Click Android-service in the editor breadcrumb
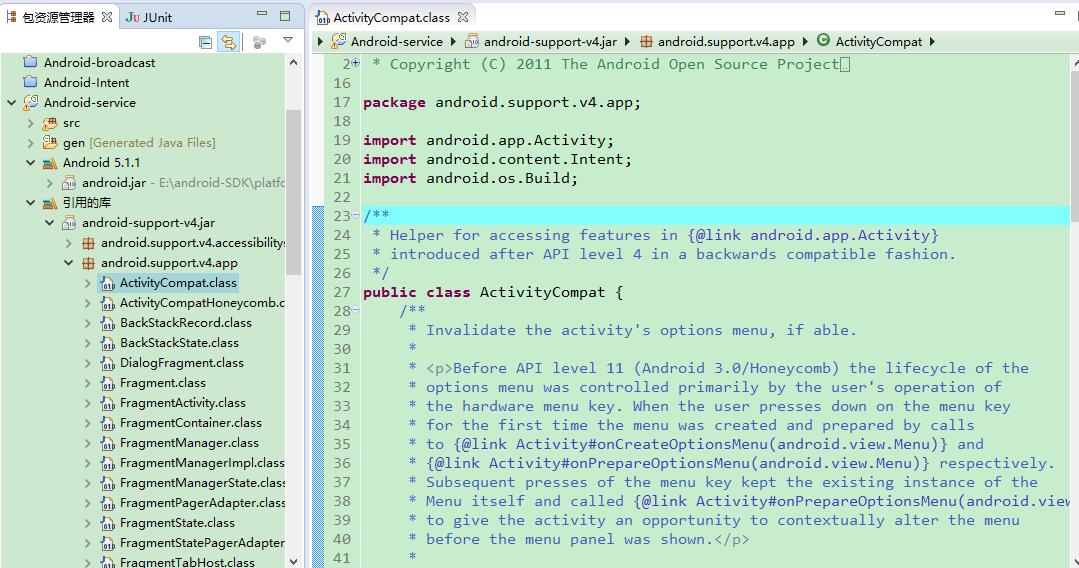Viewport: 1079px width, 568px height. coord(396,42)
